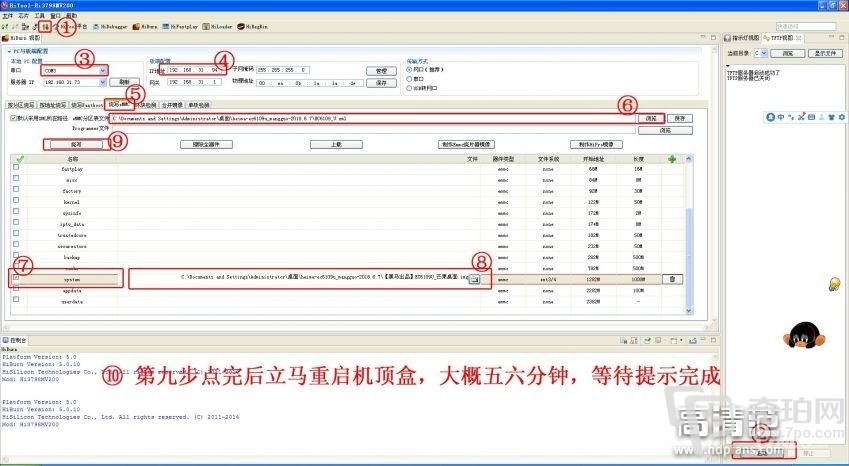Viewport: 849px width, 466px height.
Task: Click the IME keyboard icon on floating bar
Action: click(x=811, y=117)
